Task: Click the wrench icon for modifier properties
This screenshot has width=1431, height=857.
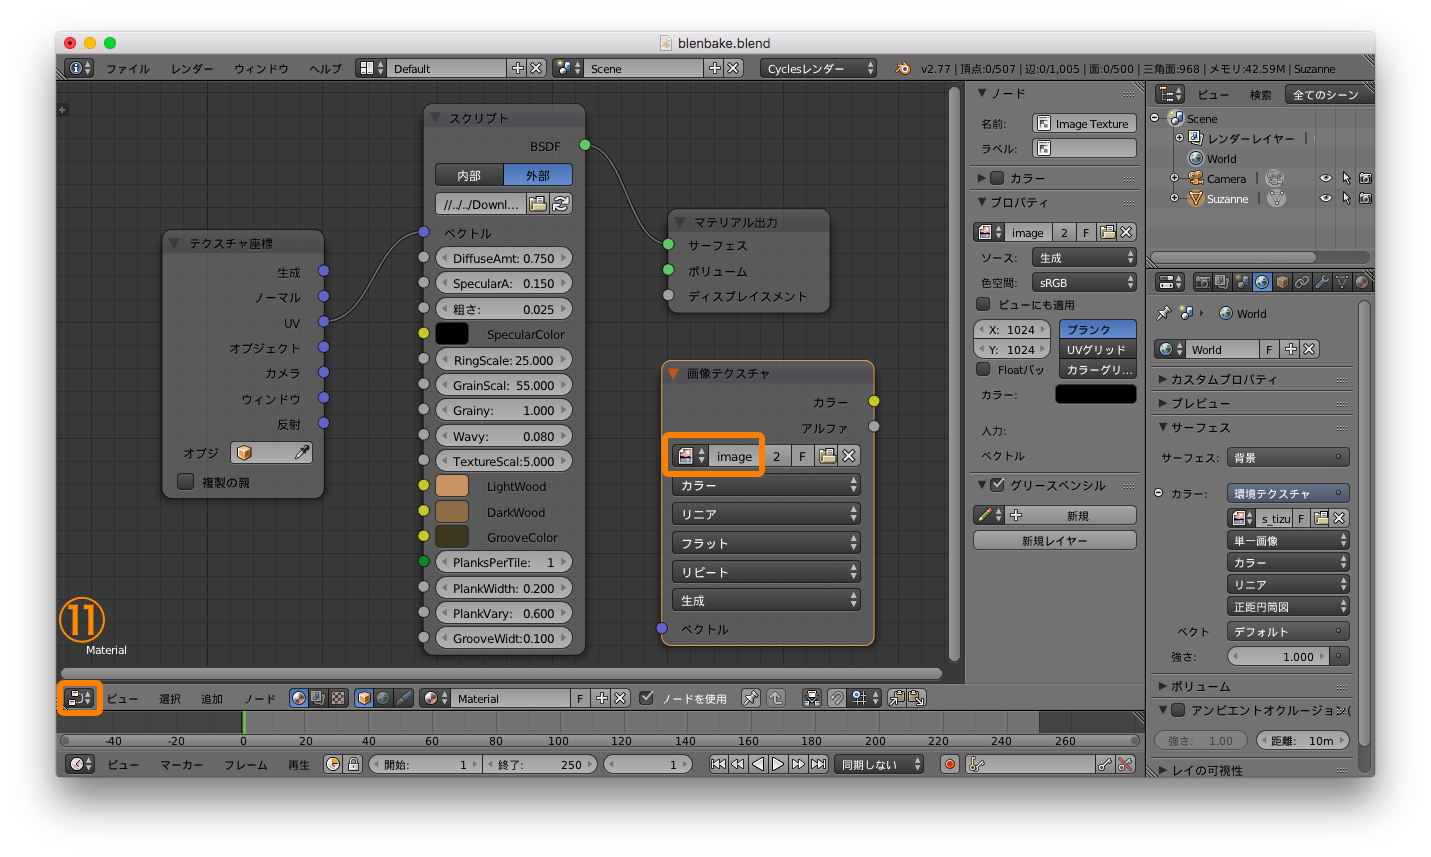Action: pyautogui.click(x=1323, y=283)
